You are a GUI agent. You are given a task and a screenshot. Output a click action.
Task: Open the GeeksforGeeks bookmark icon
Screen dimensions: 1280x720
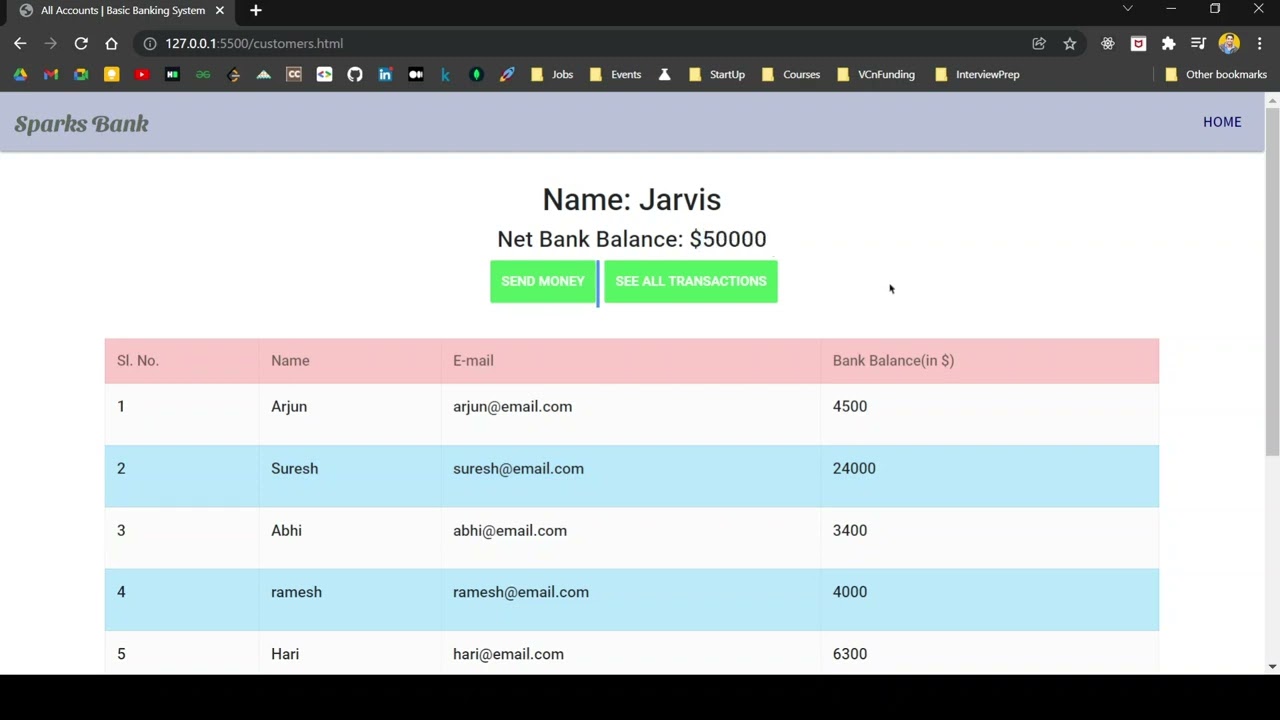(x=203, y=74)
